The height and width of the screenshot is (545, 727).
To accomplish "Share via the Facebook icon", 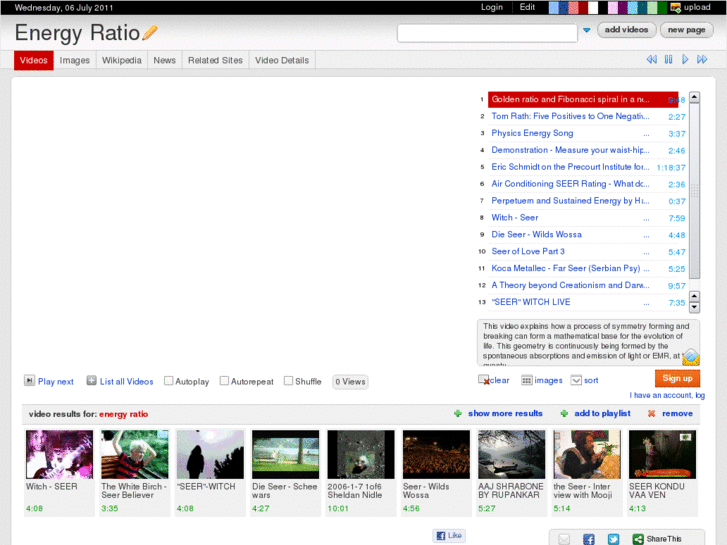I will (588, 539).
